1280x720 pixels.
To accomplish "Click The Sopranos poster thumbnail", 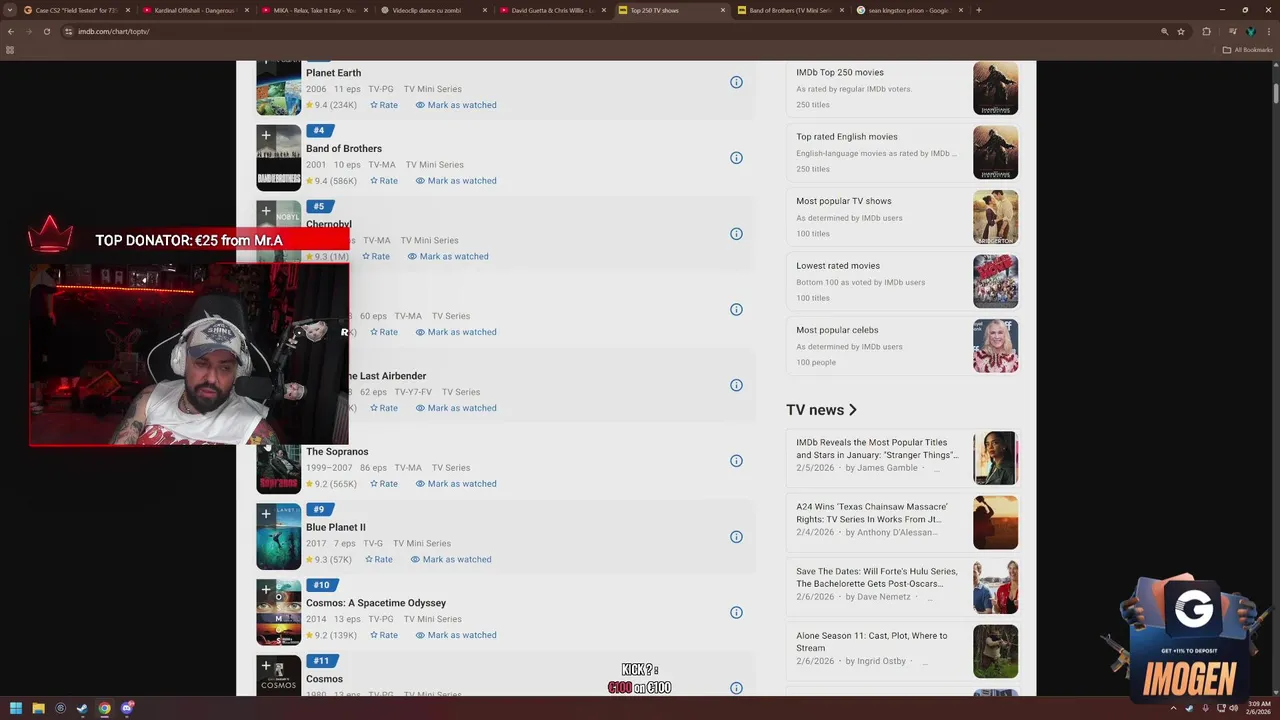I will tap(279, 468).
